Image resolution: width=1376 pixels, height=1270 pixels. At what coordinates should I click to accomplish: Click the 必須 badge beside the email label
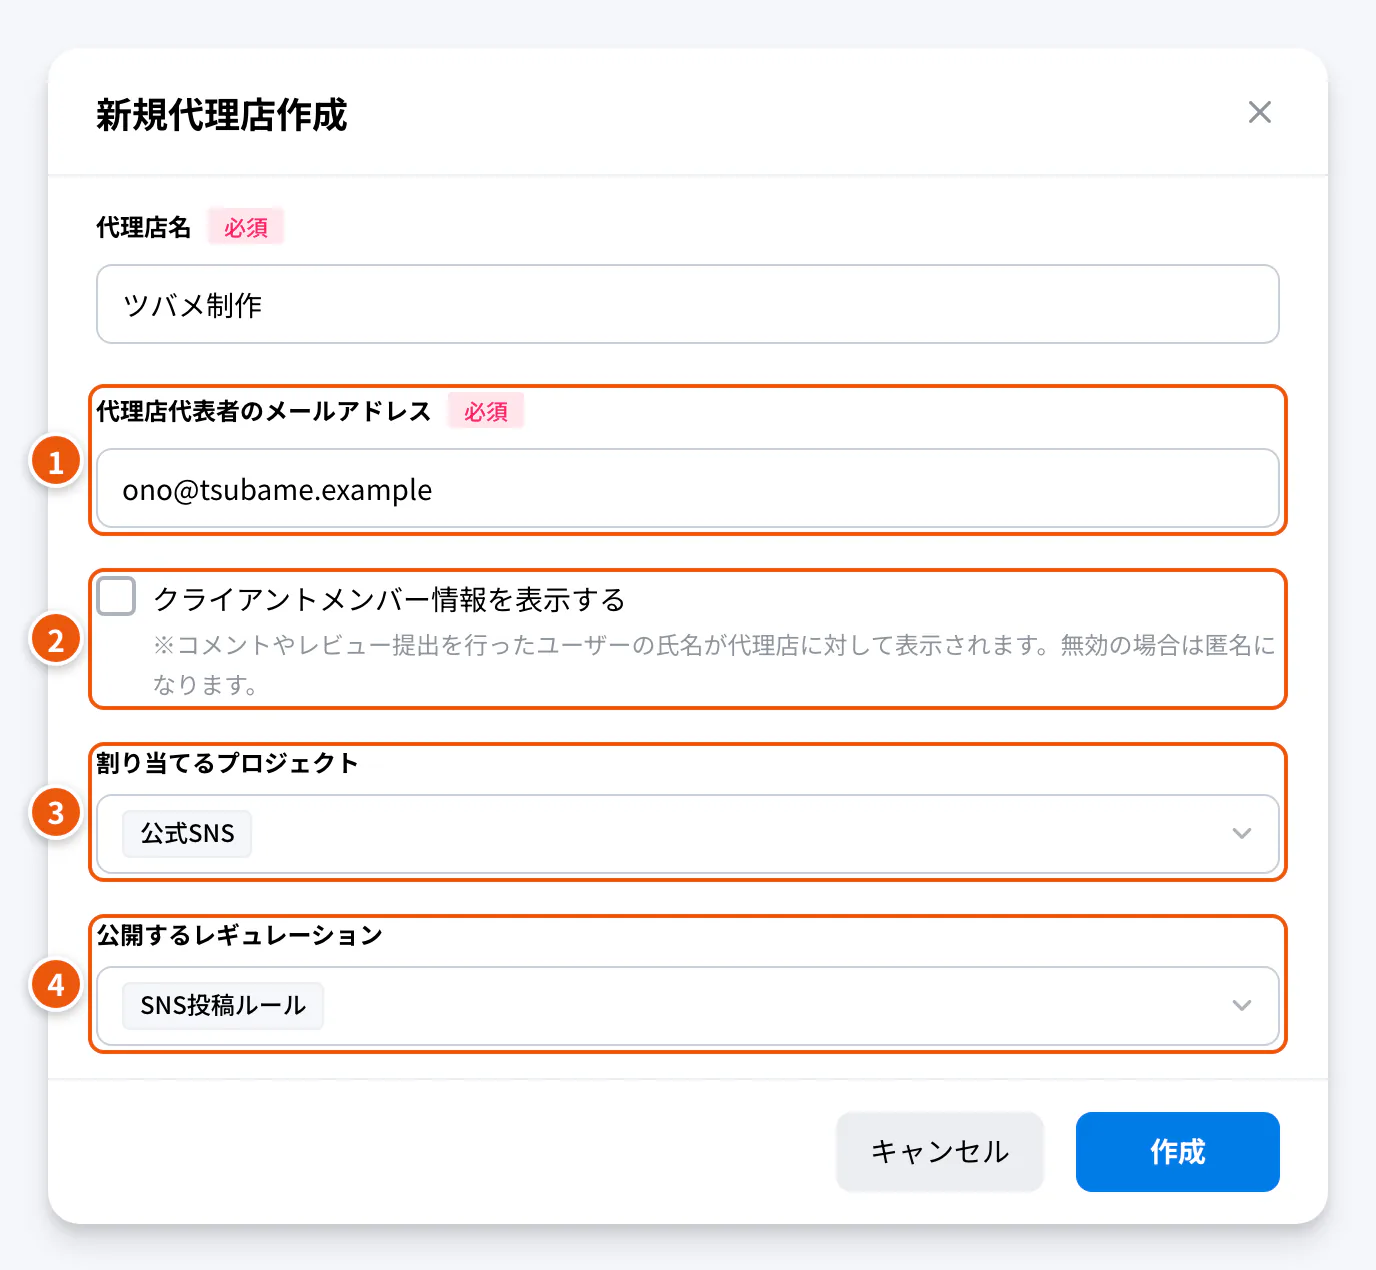486,411
